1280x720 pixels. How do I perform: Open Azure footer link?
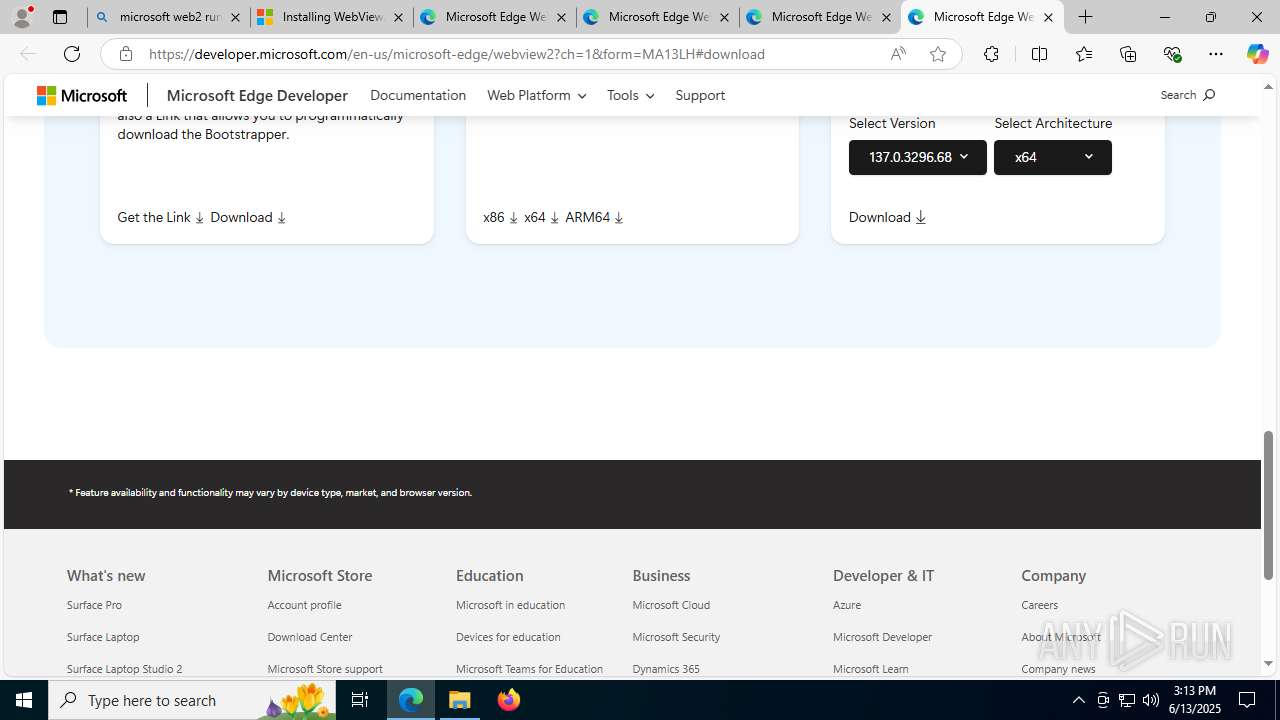[847, 605]
